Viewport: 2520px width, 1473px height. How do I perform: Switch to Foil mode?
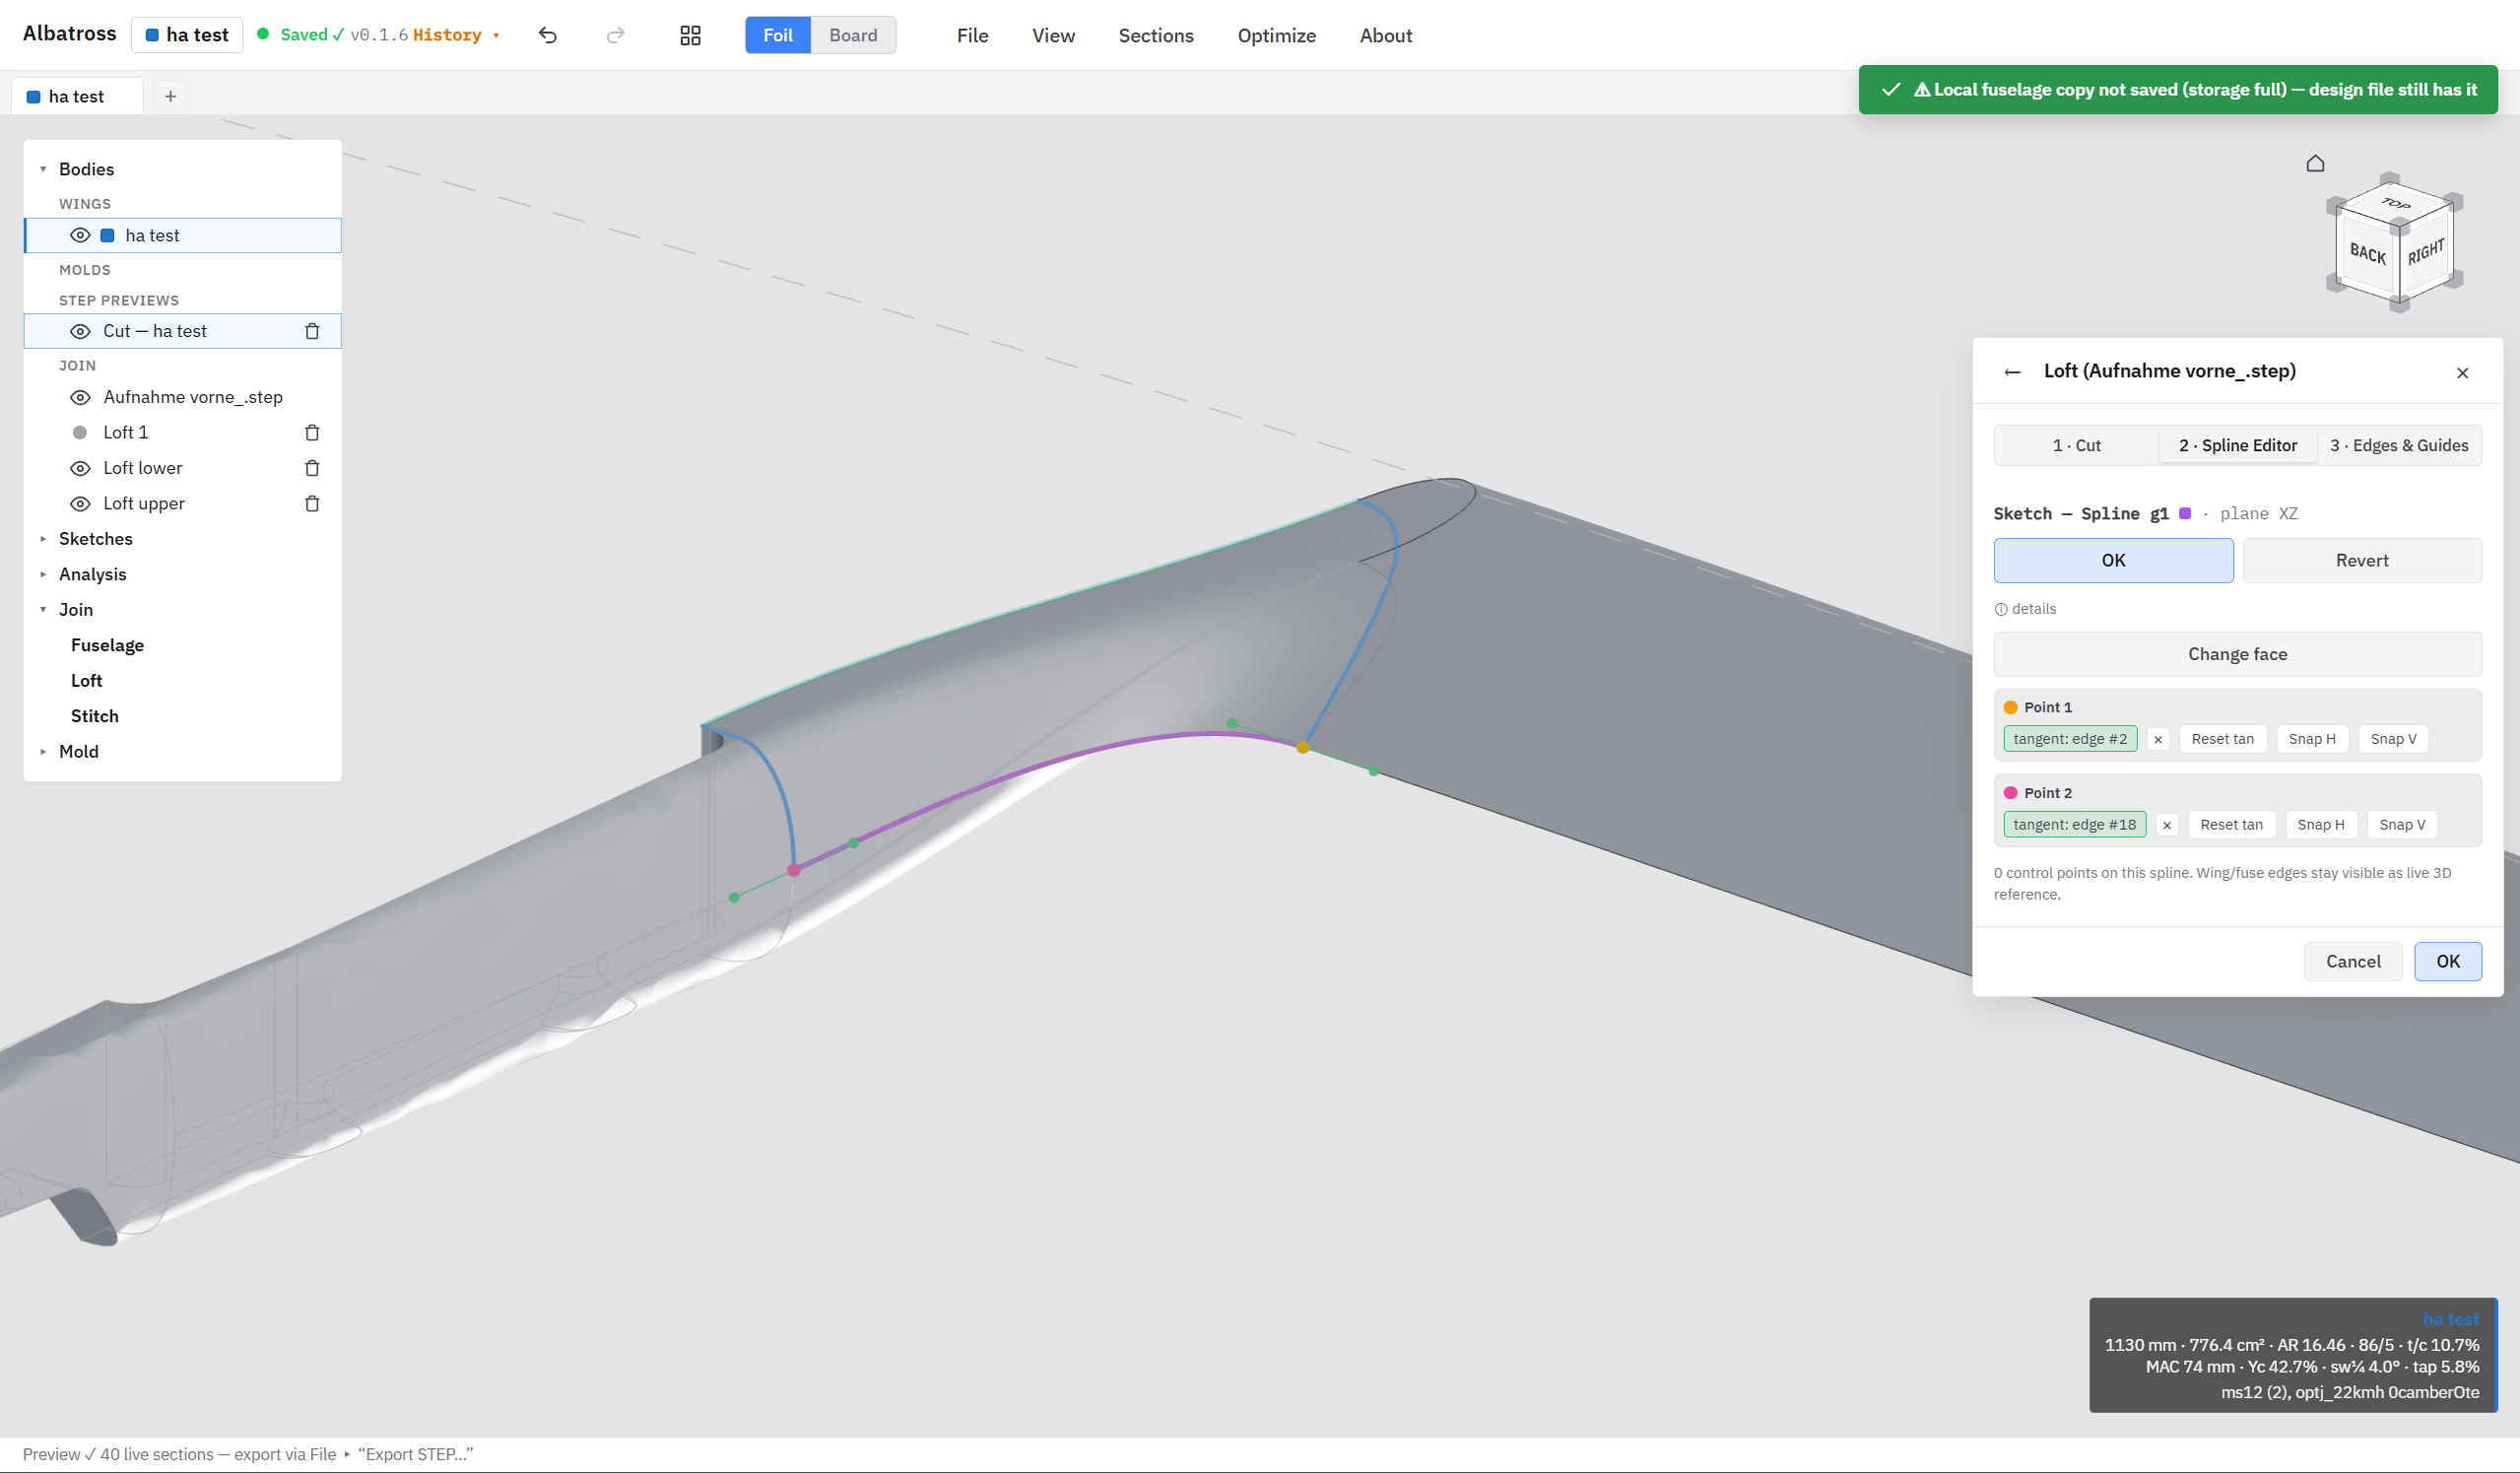tap(777, 35)
